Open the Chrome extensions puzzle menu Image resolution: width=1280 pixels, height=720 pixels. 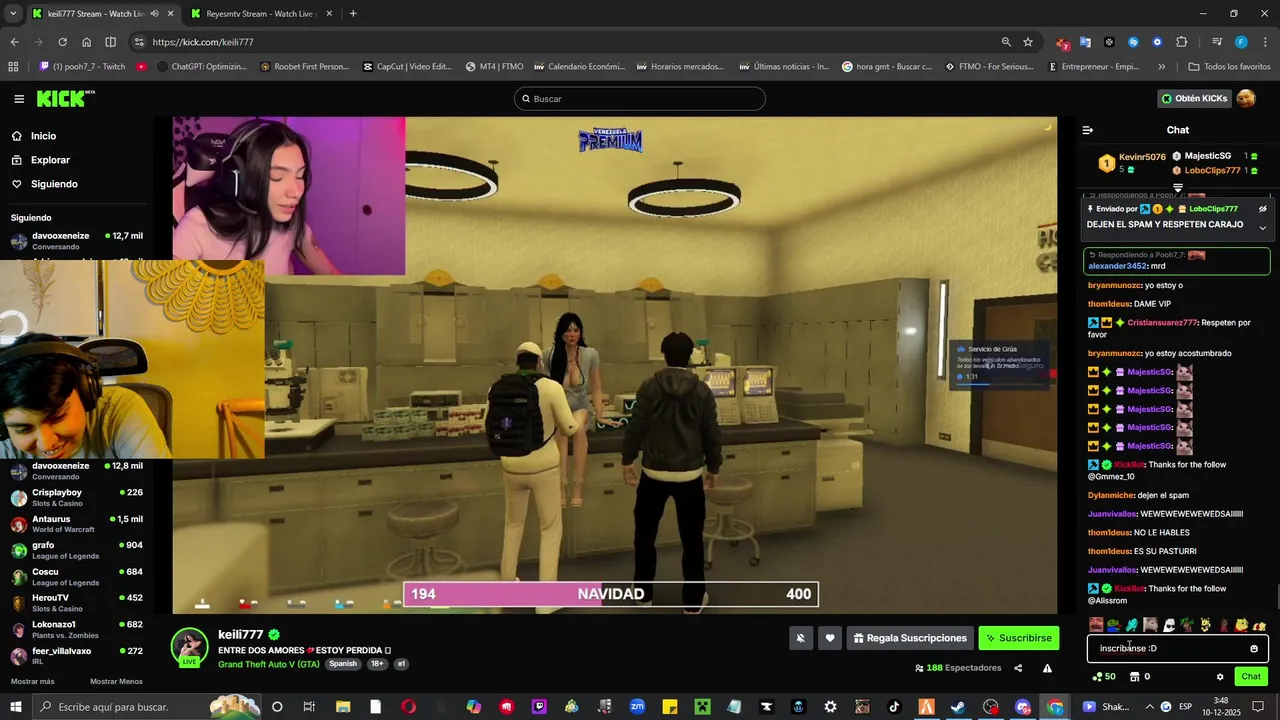tap(1182, 42)
